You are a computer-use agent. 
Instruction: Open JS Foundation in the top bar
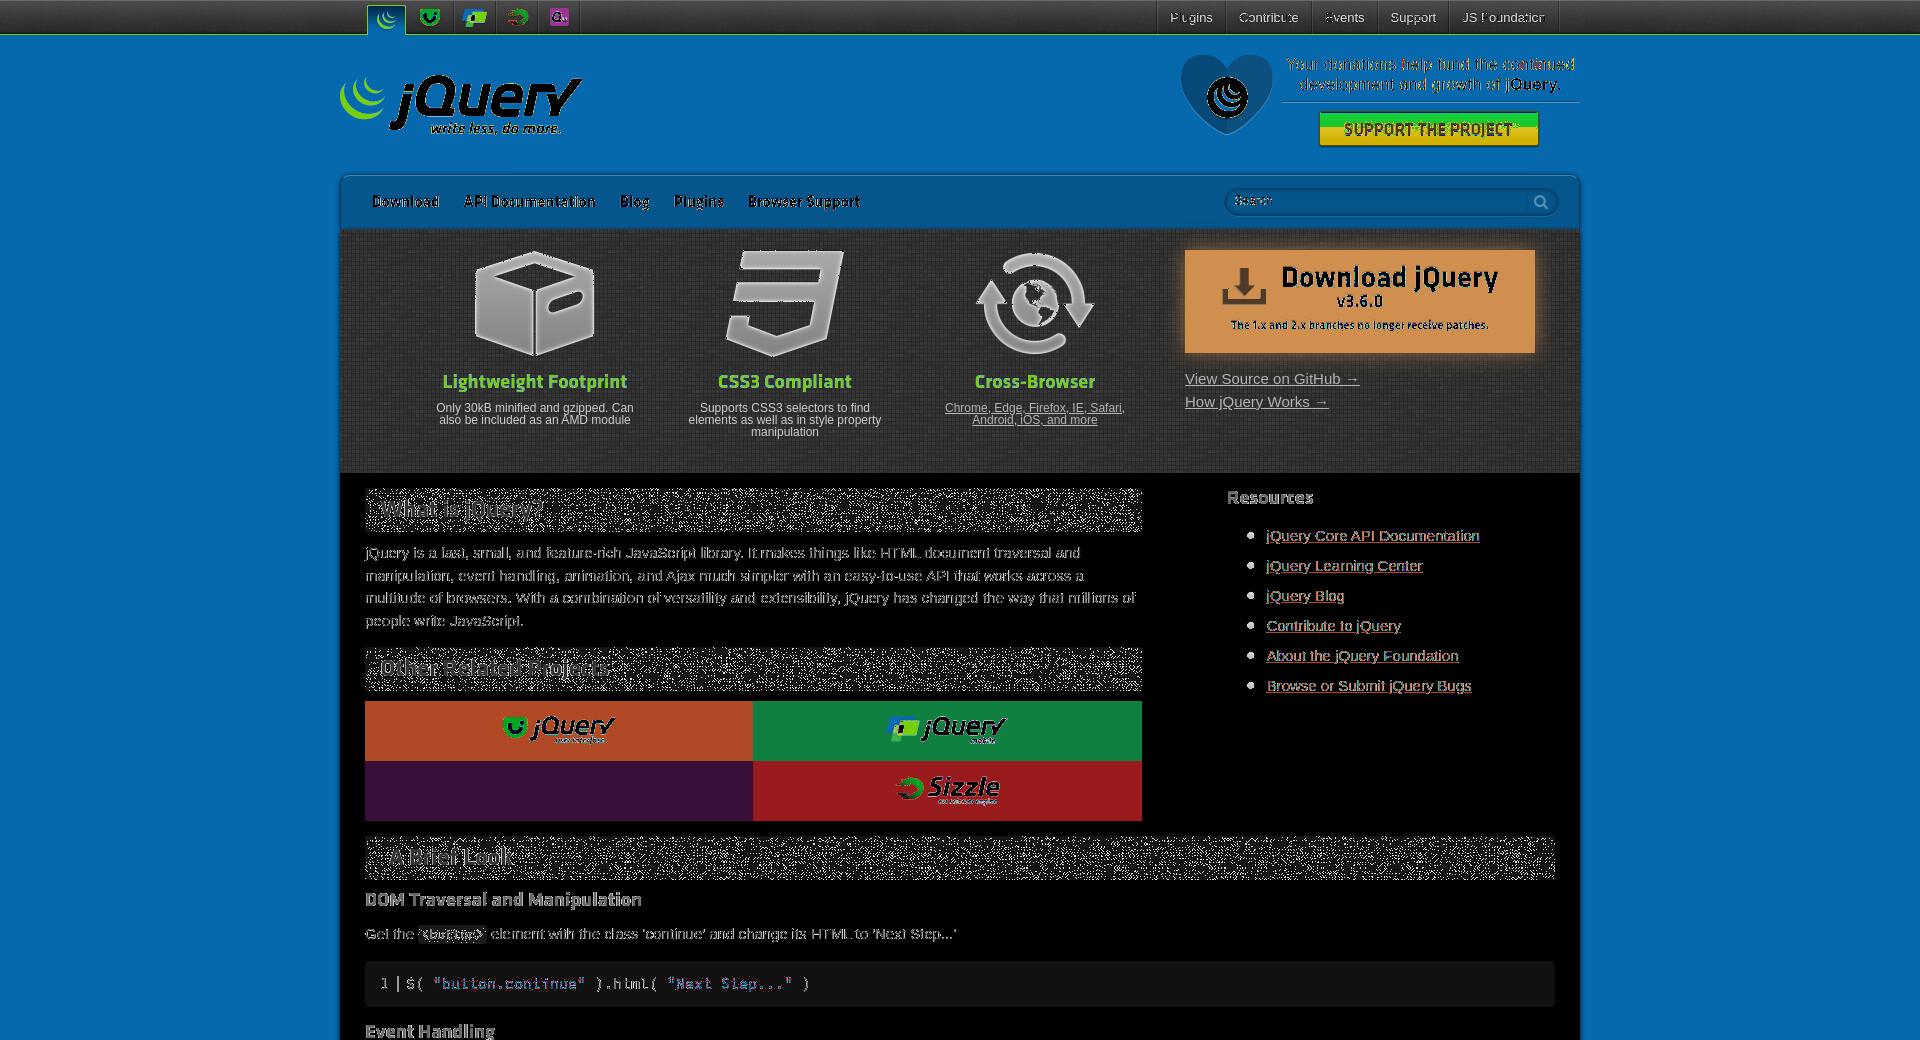(x=1503, y=17)
